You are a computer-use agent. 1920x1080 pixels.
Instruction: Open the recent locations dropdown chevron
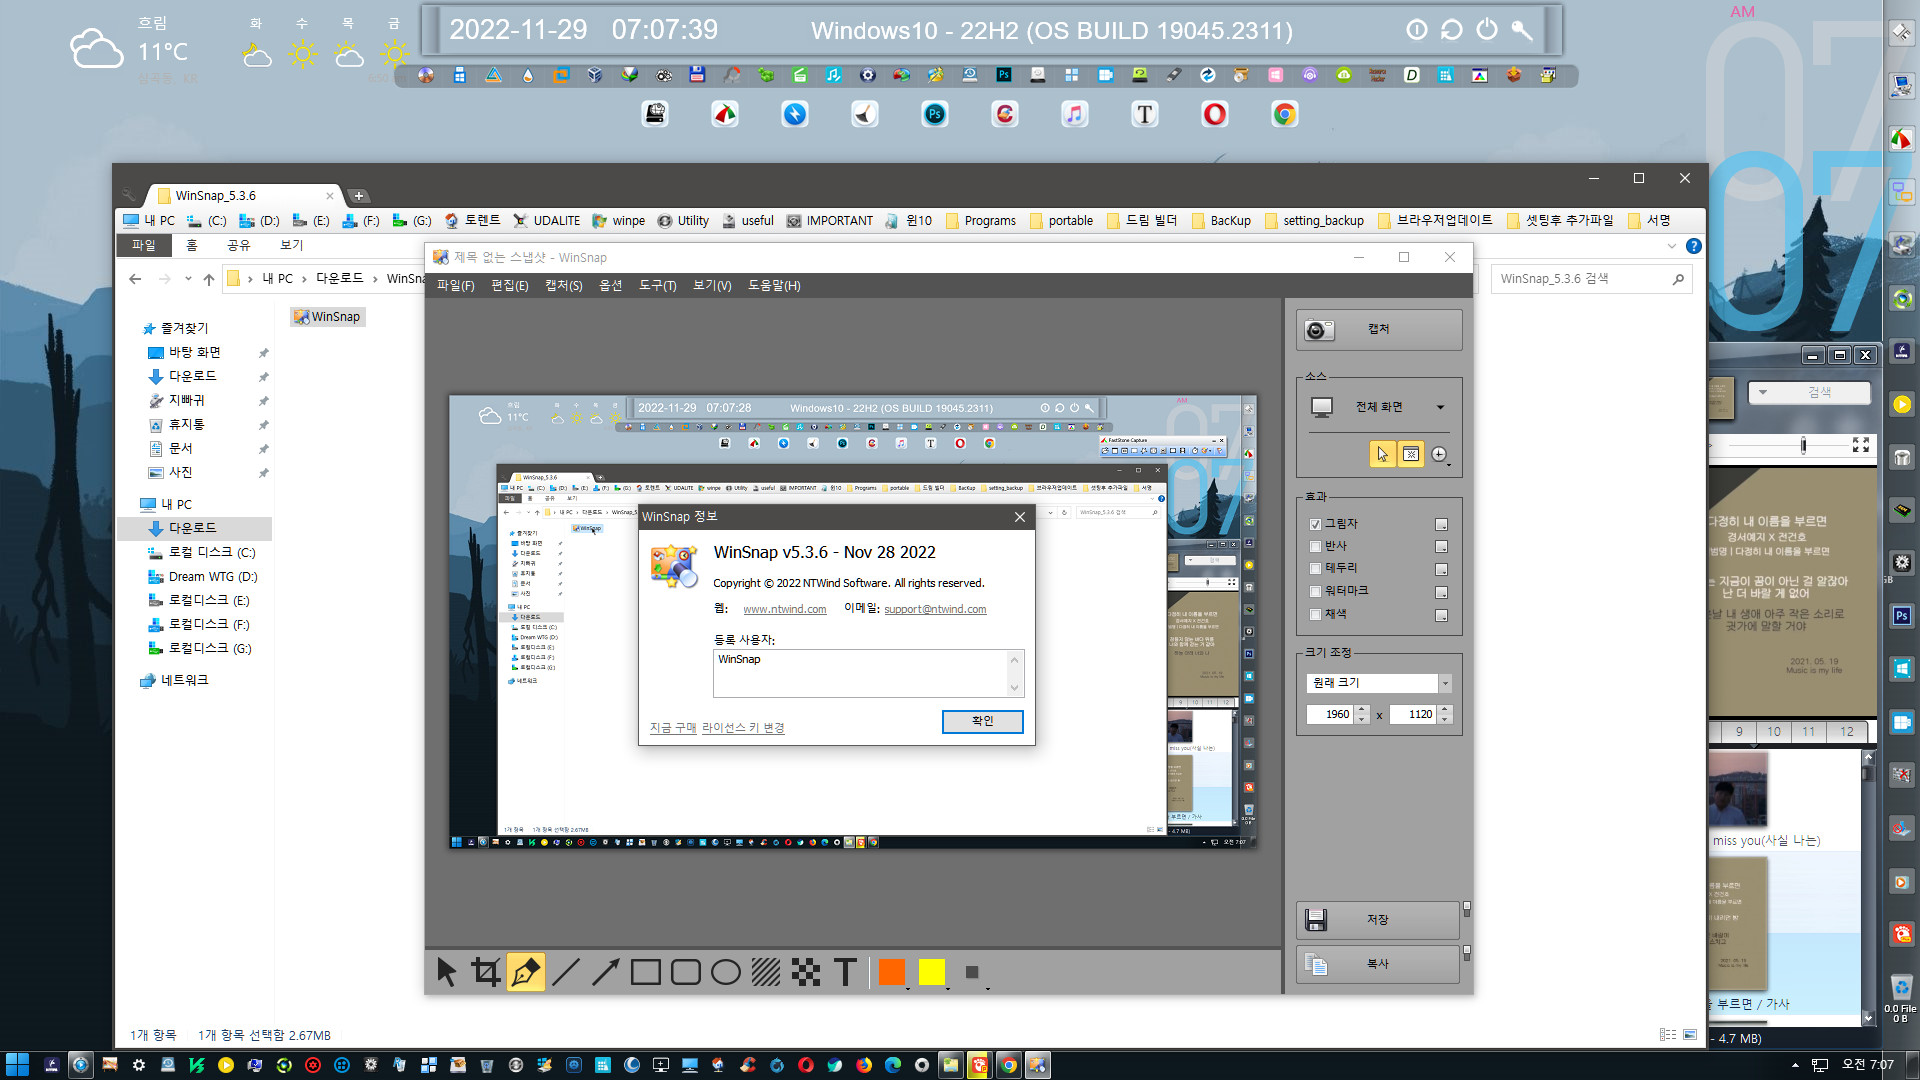click(x=188, y=279)
